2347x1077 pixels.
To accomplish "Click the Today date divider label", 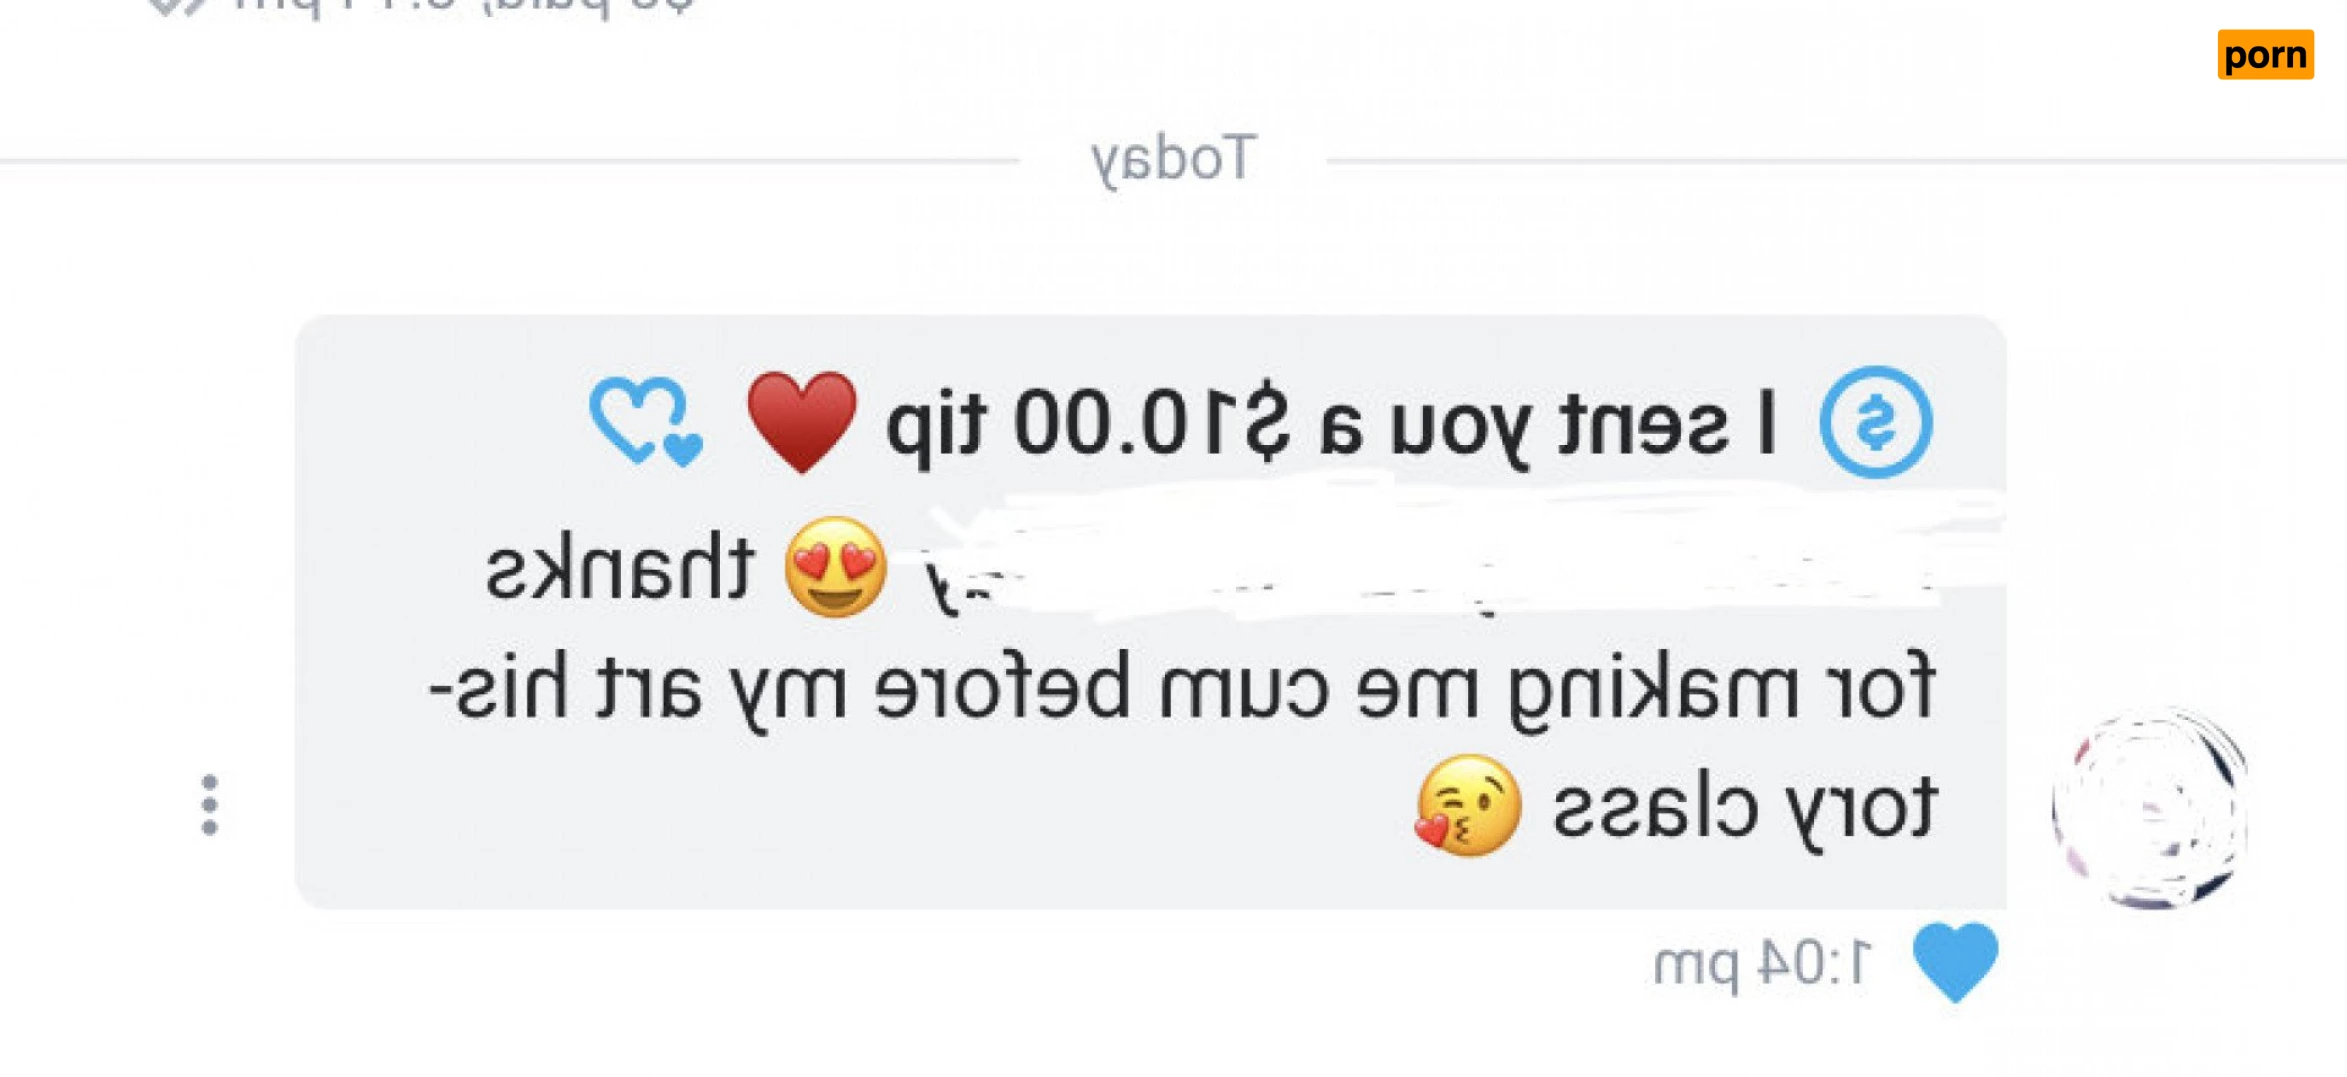I will [1173, 160].
